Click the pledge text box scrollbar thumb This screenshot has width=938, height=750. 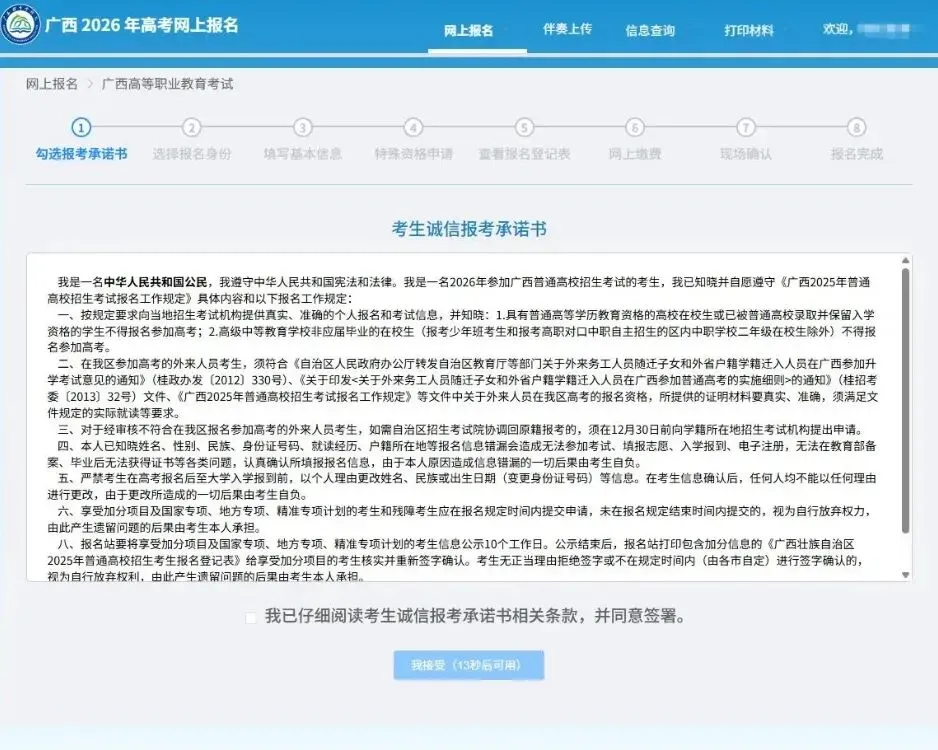(905, 400)
